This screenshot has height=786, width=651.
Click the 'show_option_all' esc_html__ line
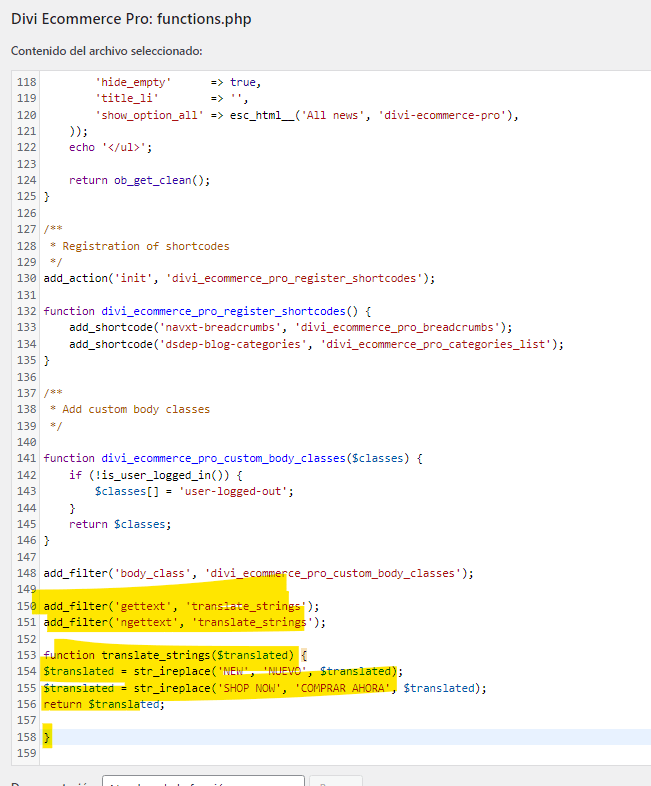coord(307,115)
